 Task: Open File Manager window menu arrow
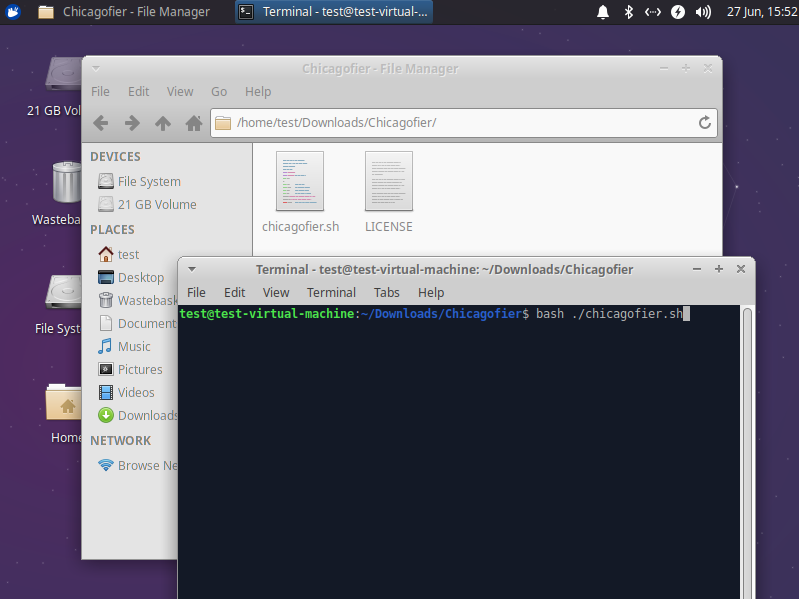click(96, 68)
